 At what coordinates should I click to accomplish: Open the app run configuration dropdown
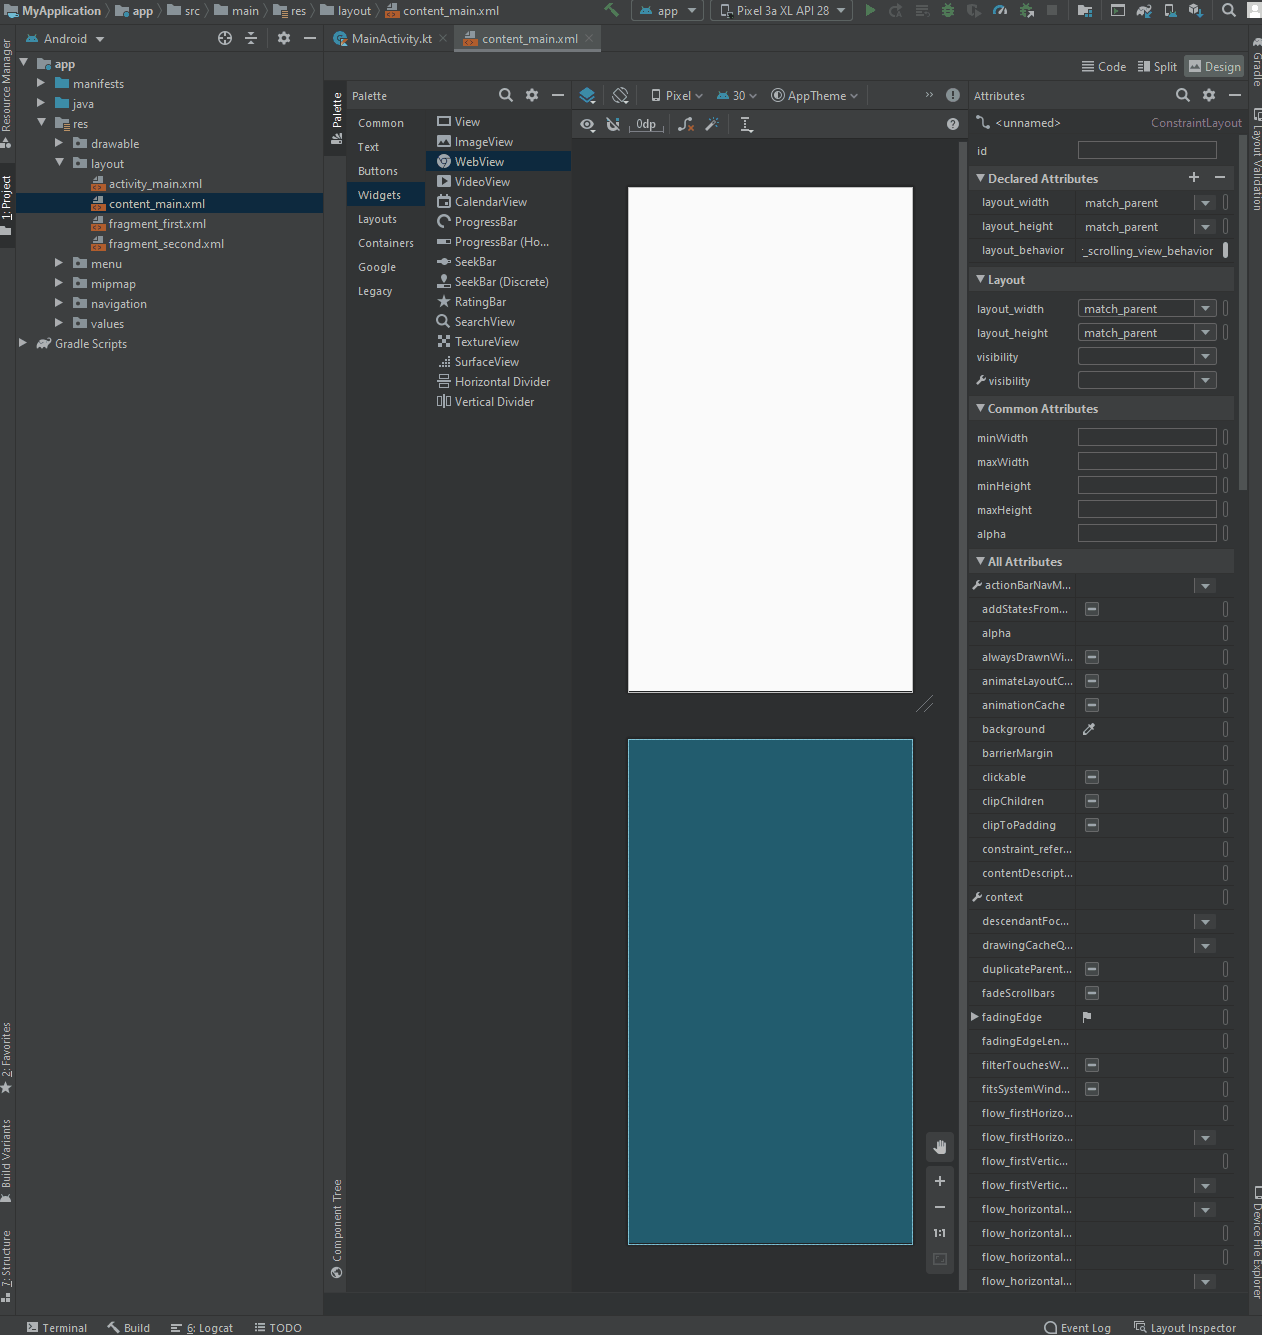click(668, 10)
